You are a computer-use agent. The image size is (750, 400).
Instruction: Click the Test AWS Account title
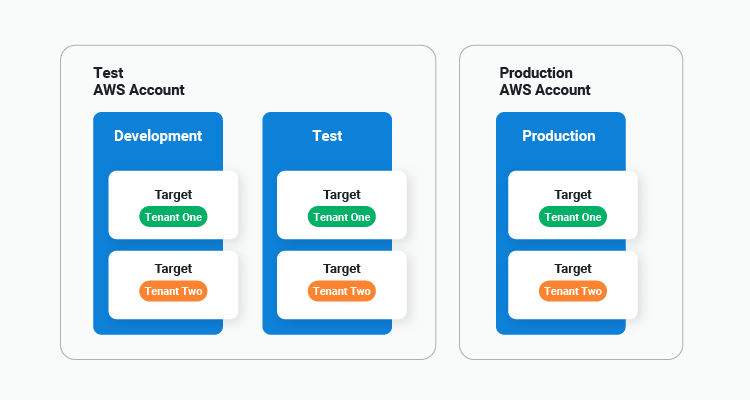click(x=139, y=81)
